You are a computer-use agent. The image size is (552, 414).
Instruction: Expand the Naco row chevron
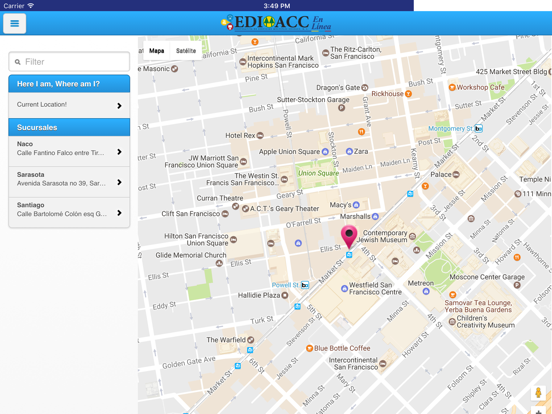[119, 152]
